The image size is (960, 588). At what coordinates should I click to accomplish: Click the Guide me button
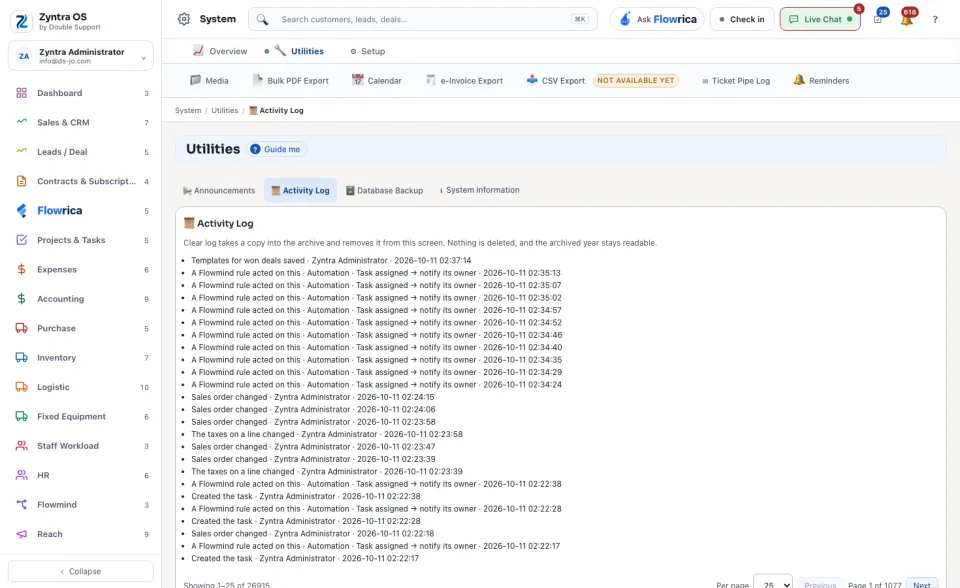(x=276, y=149)
